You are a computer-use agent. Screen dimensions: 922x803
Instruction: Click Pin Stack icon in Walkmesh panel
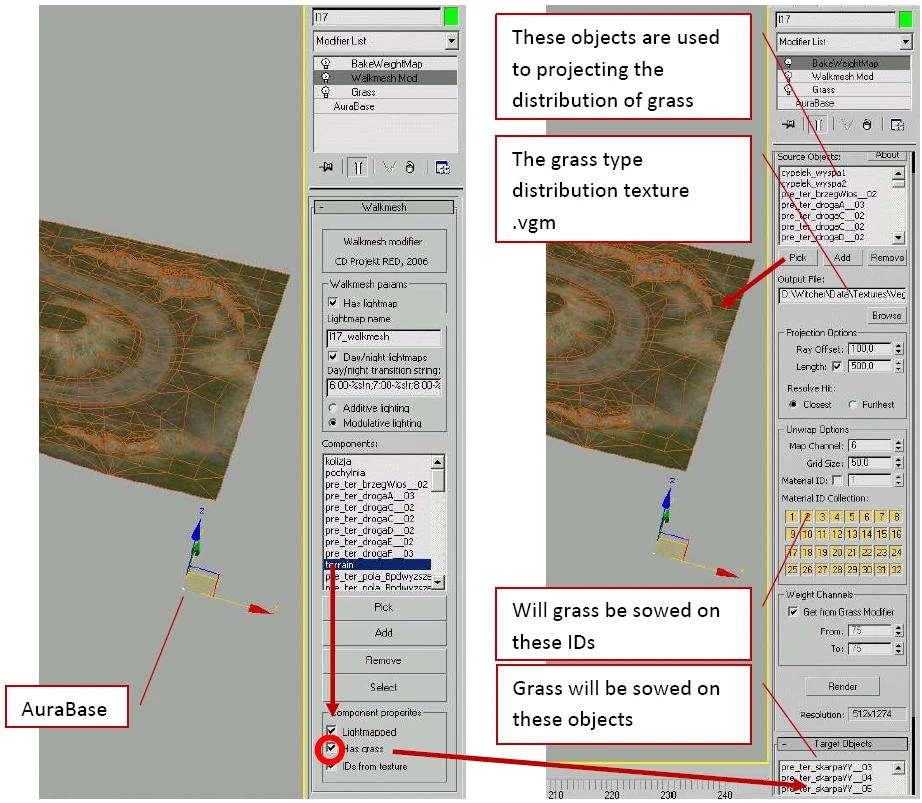click(326, 168)
